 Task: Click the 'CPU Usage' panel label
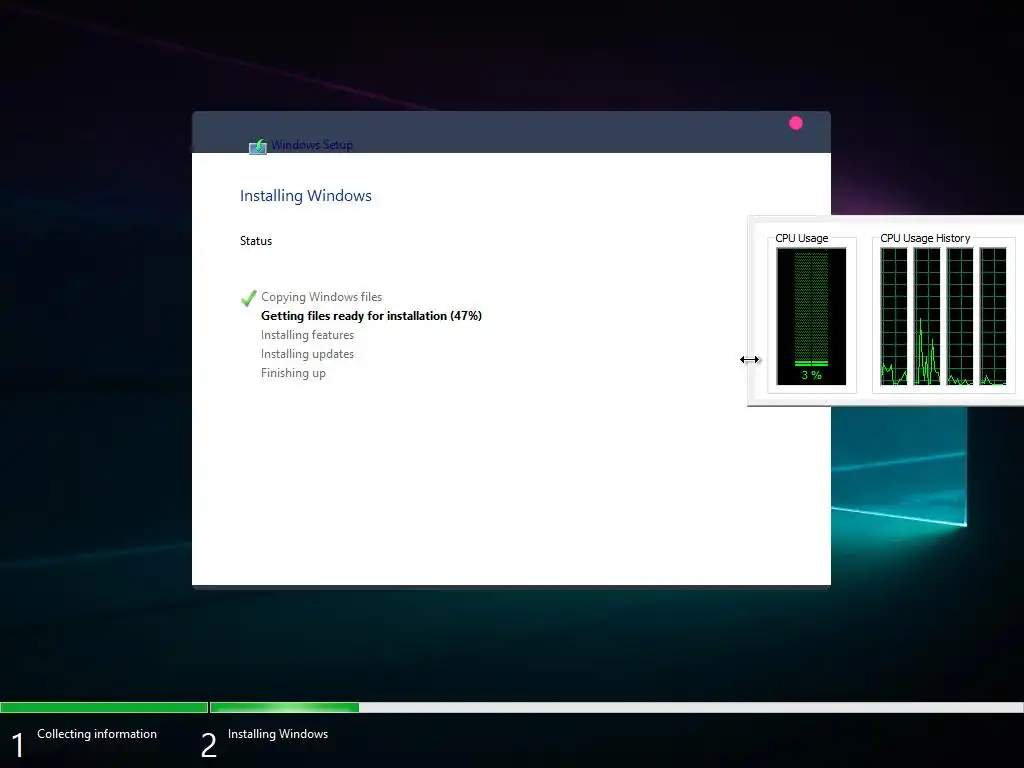(x=801, y=238)
